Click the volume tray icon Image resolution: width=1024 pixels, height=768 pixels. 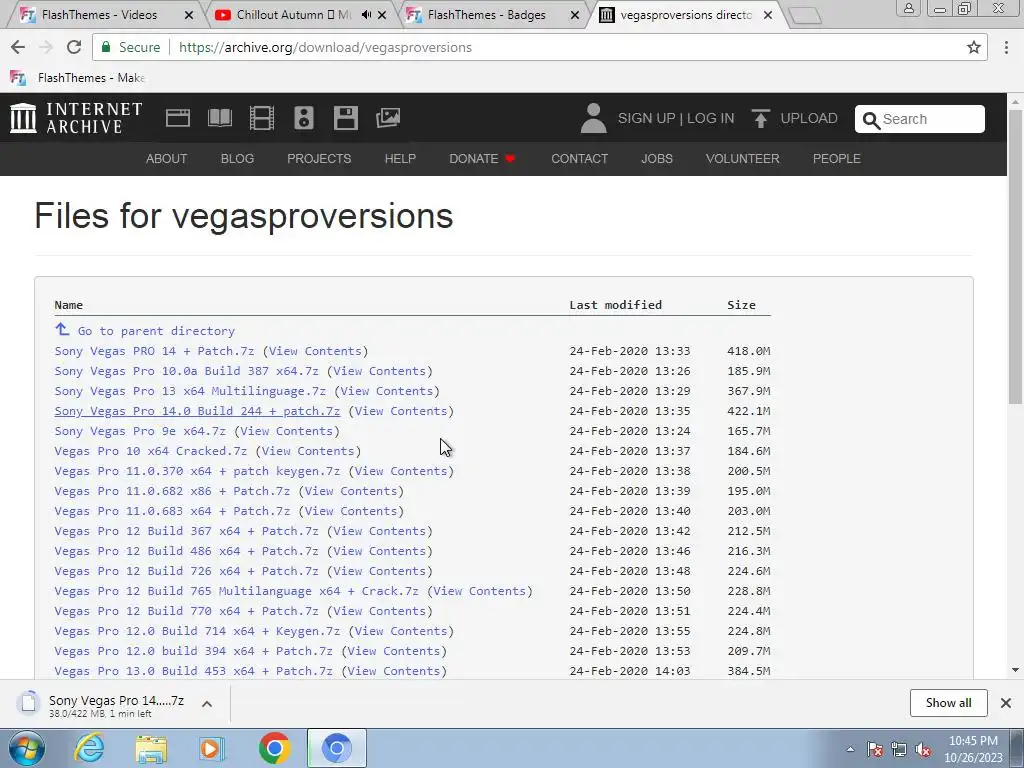(923, 750)
